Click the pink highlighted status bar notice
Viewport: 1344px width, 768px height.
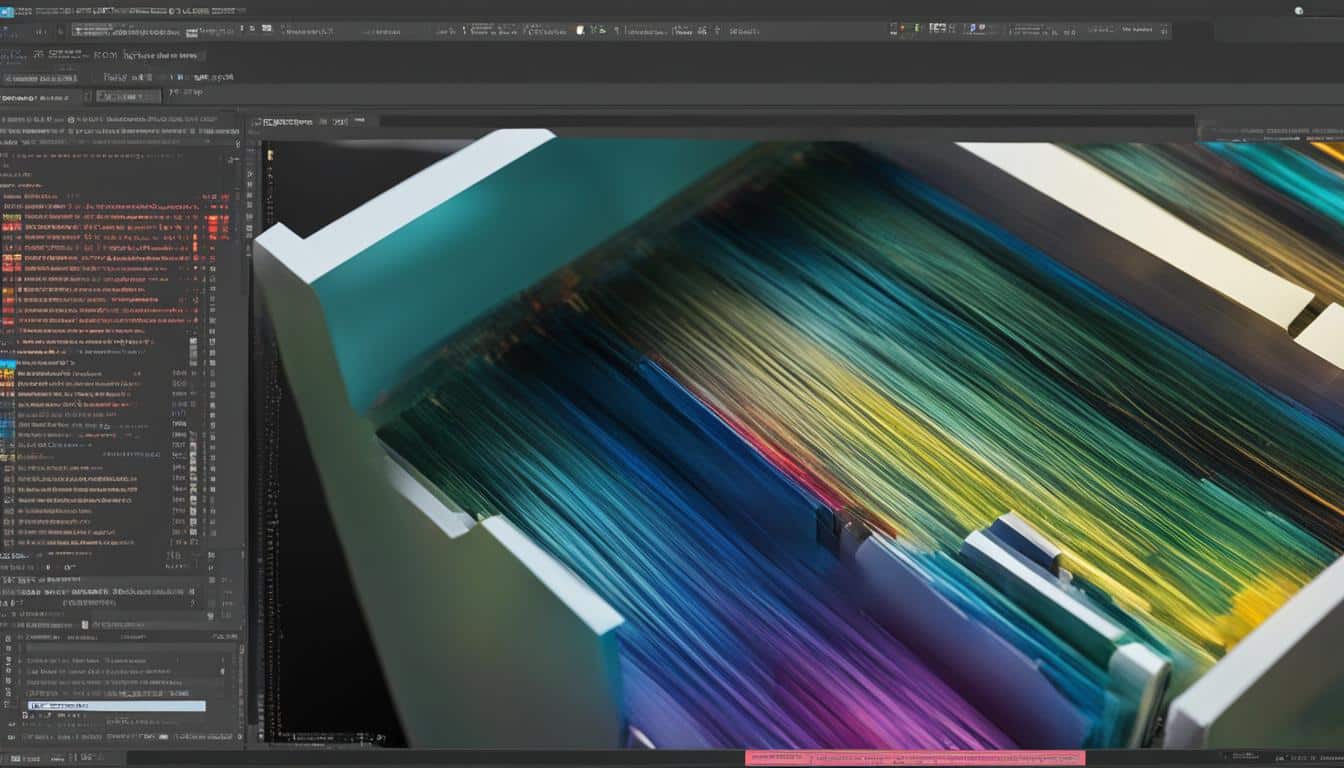click(914, 758)
